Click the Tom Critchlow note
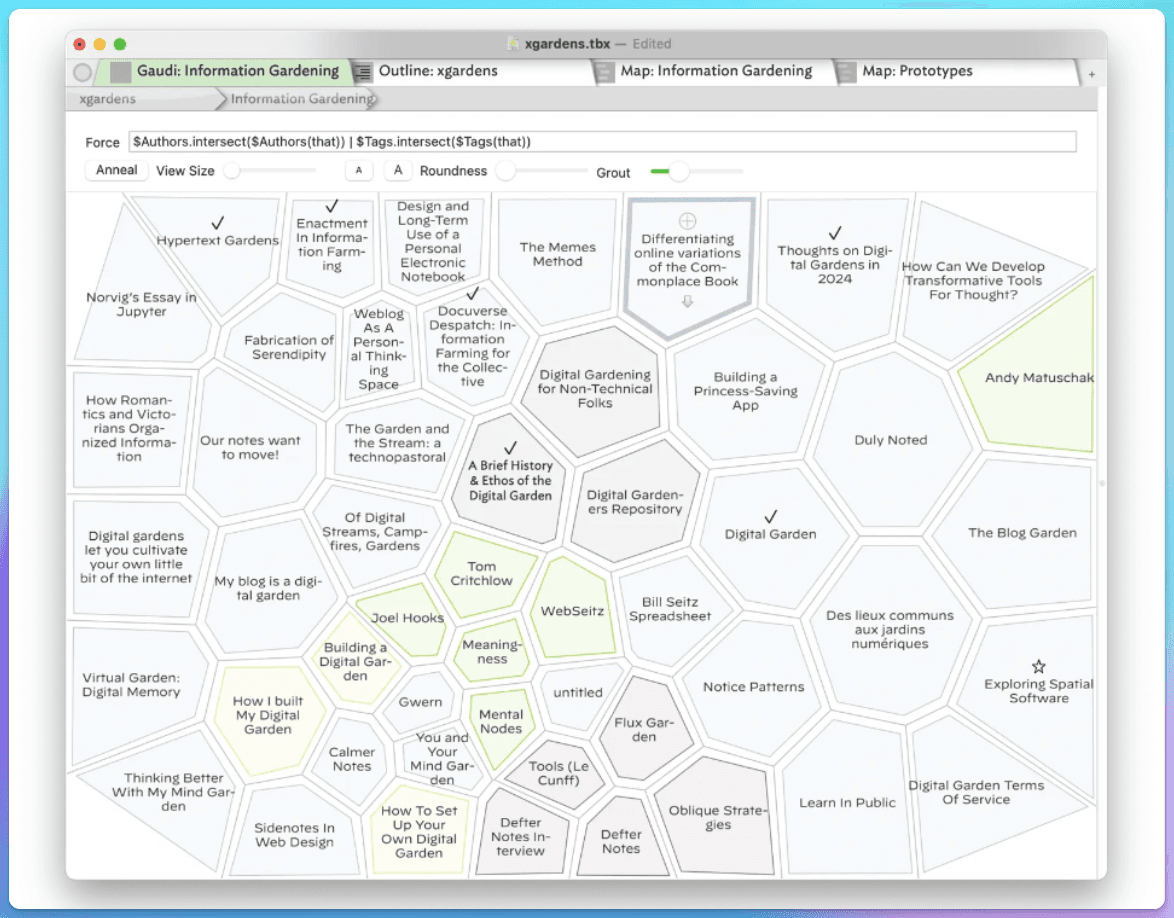1174x918 pixels. tap(481, 574)
